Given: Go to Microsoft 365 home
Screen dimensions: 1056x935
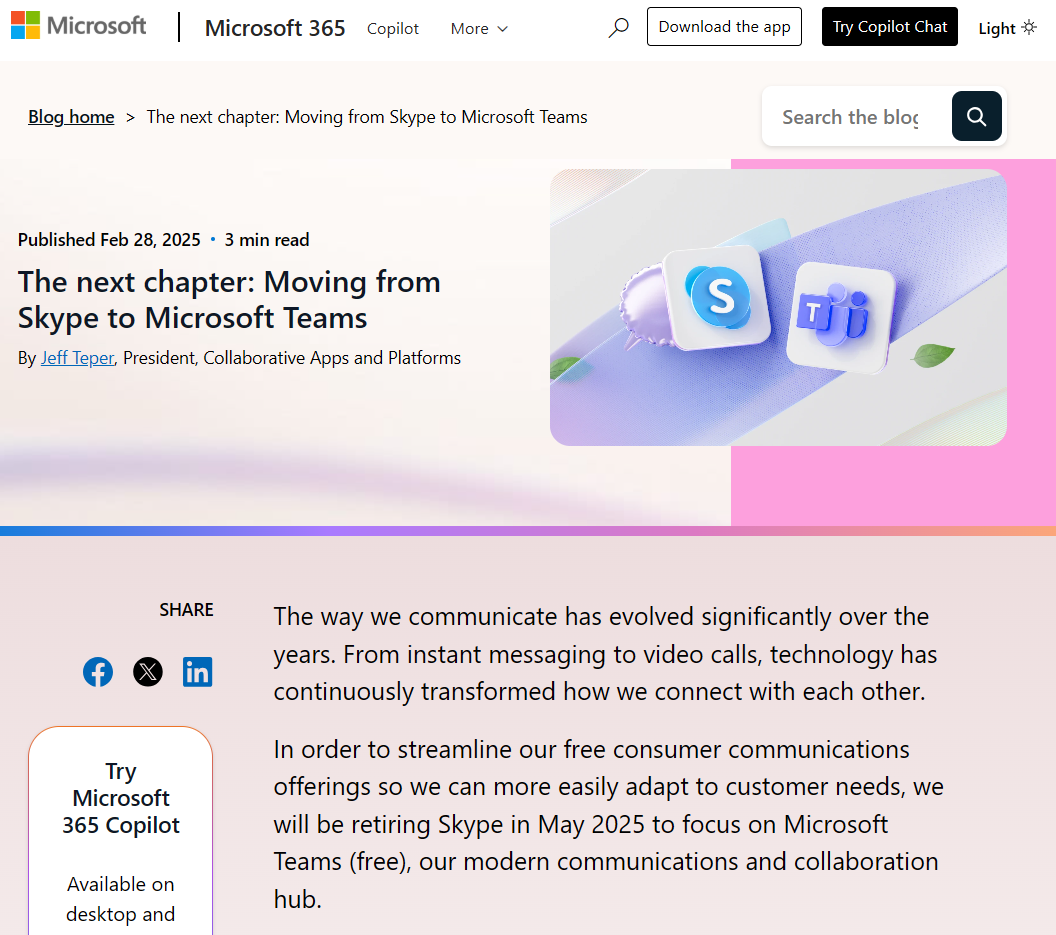Looking at the screenshot, I should [x=275, y=28].
